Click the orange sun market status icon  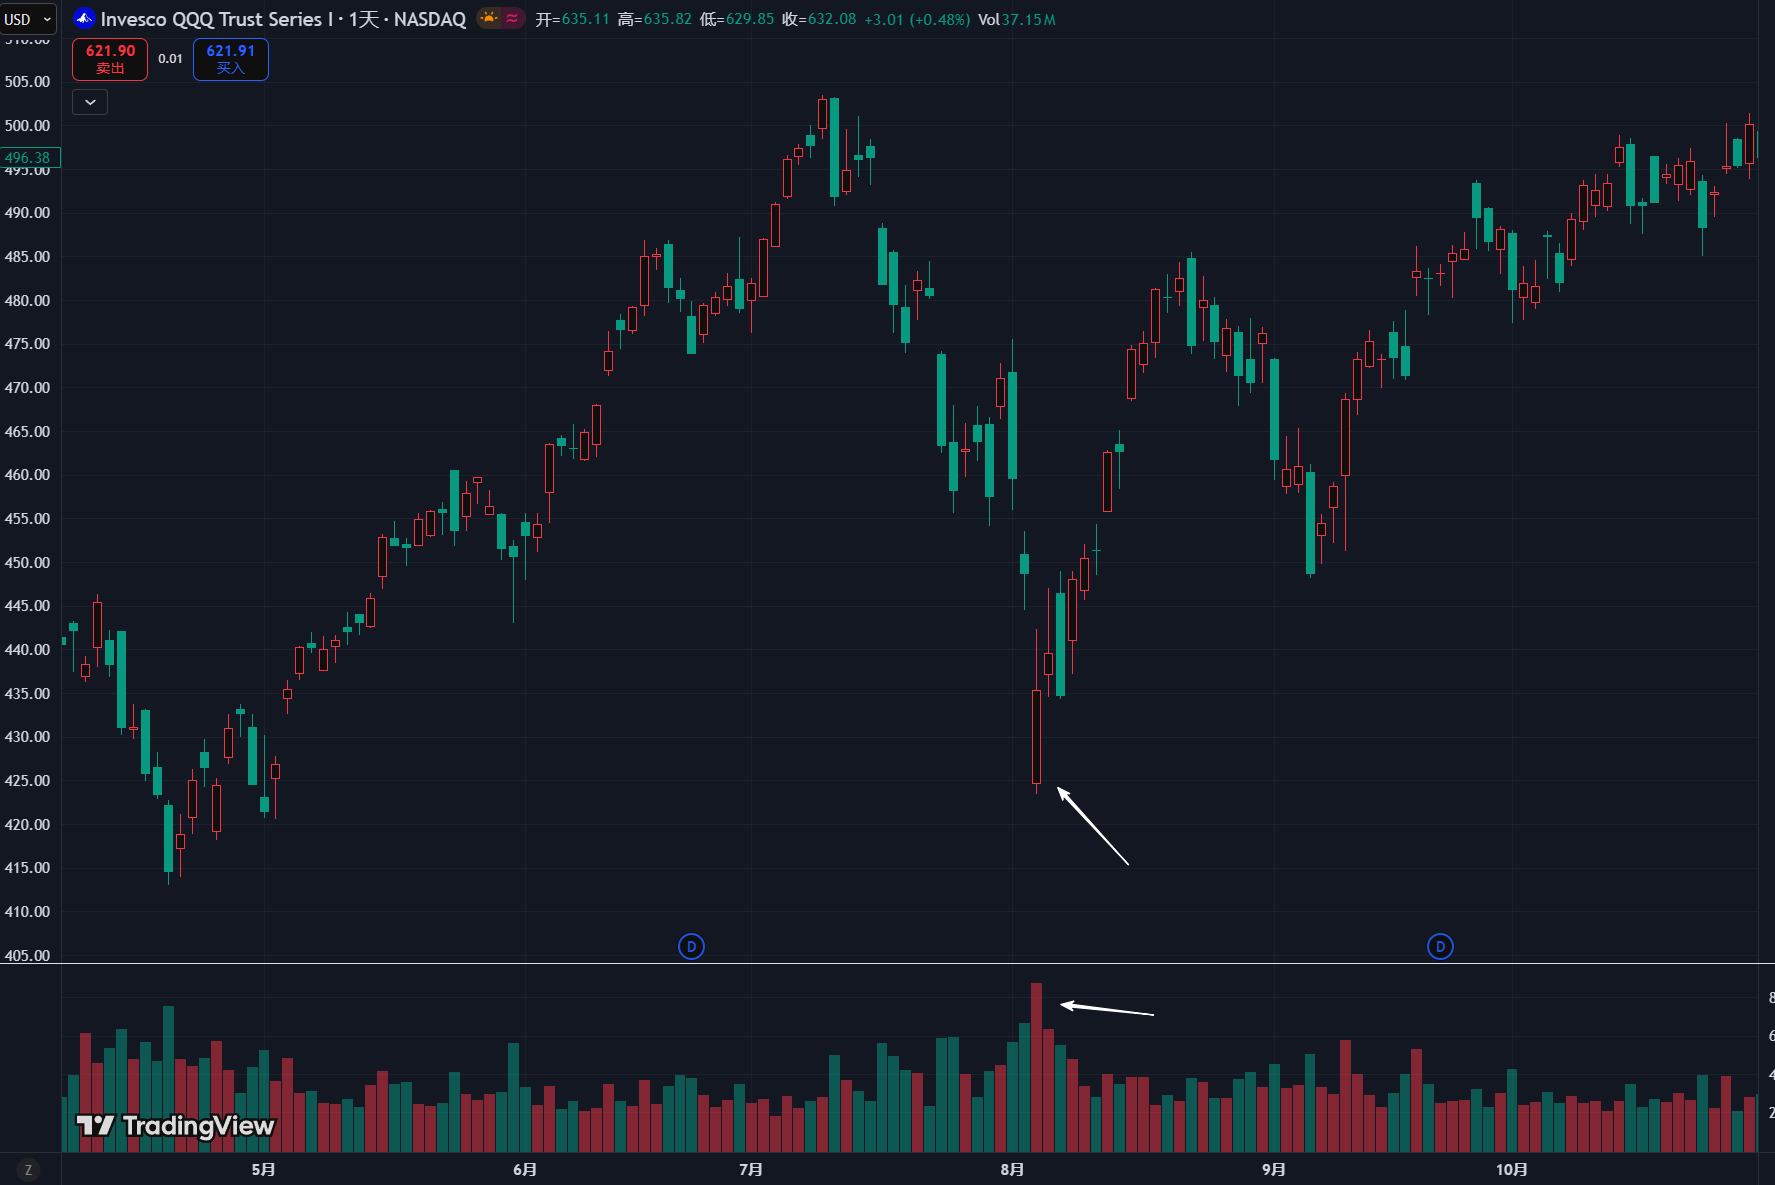pyautogui.click(x=488, y=18)
